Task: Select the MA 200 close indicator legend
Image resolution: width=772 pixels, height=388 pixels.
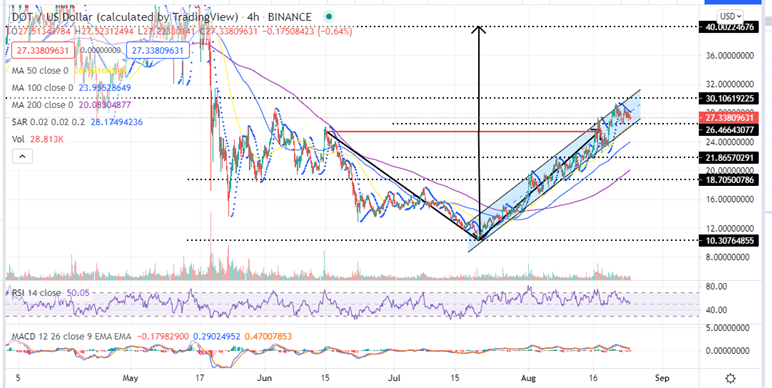Action: (x=42, y=105)
